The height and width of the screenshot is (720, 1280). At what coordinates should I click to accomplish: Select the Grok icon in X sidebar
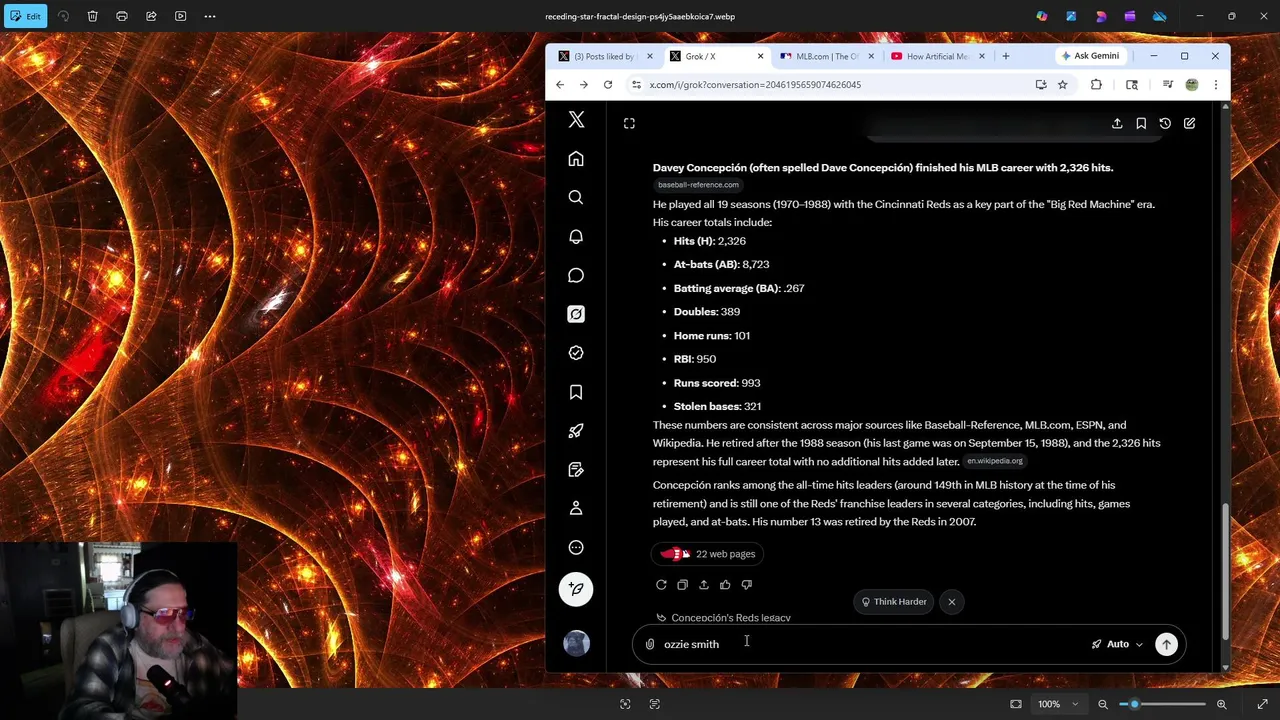click(x=576, y=314)
